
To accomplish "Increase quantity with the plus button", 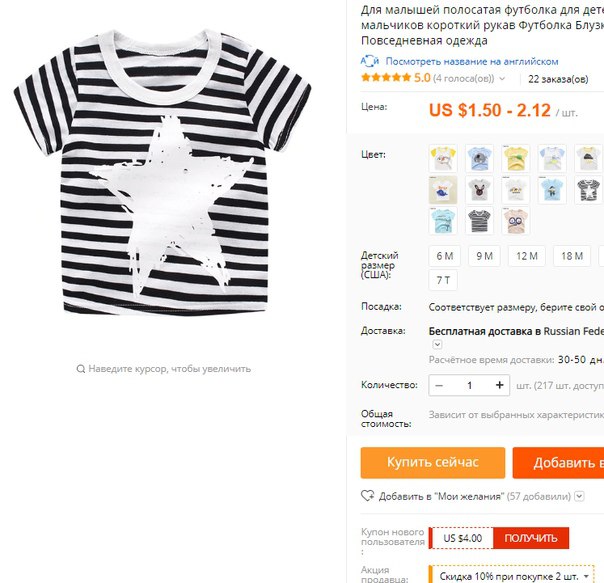I will tap(499, 385).
